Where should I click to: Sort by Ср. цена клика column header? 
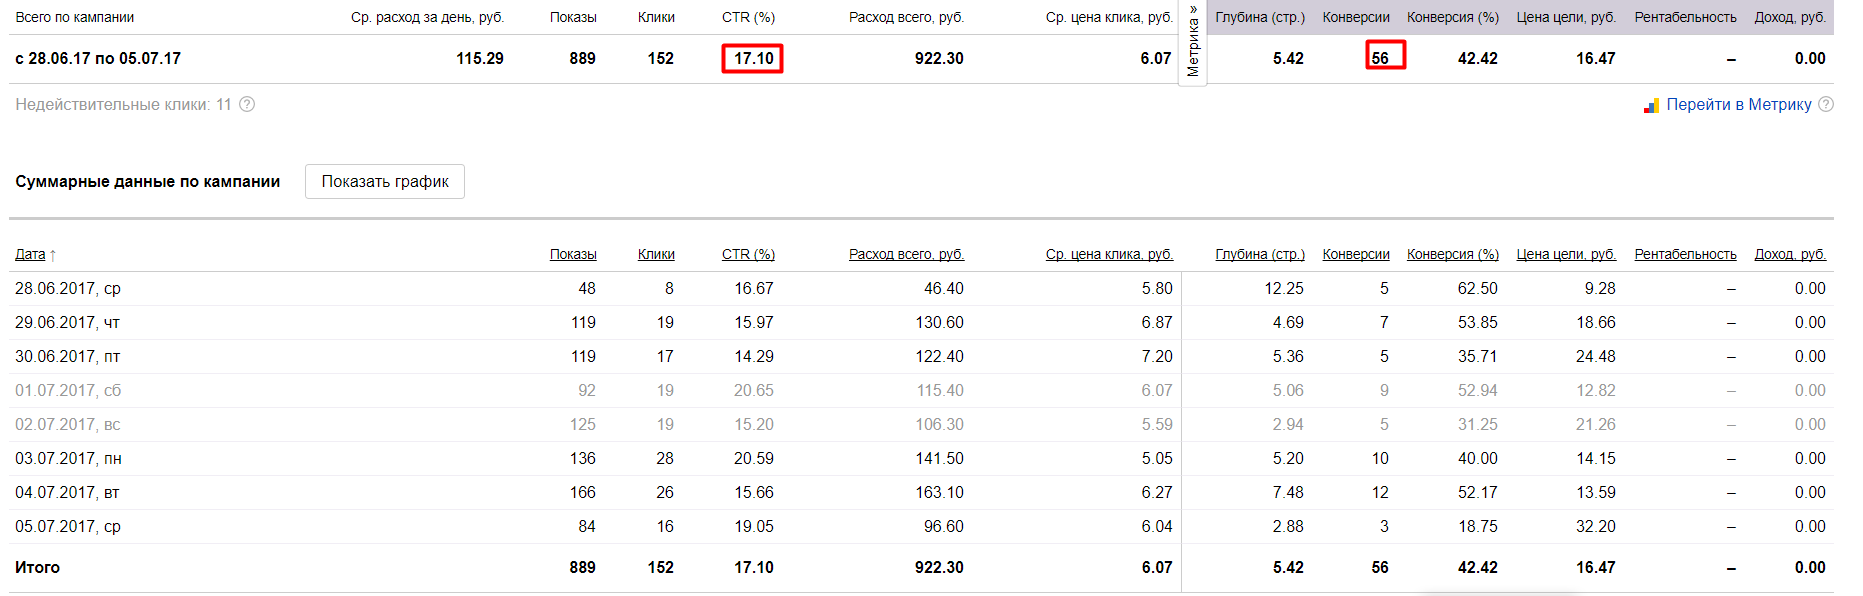point(1109,254)
